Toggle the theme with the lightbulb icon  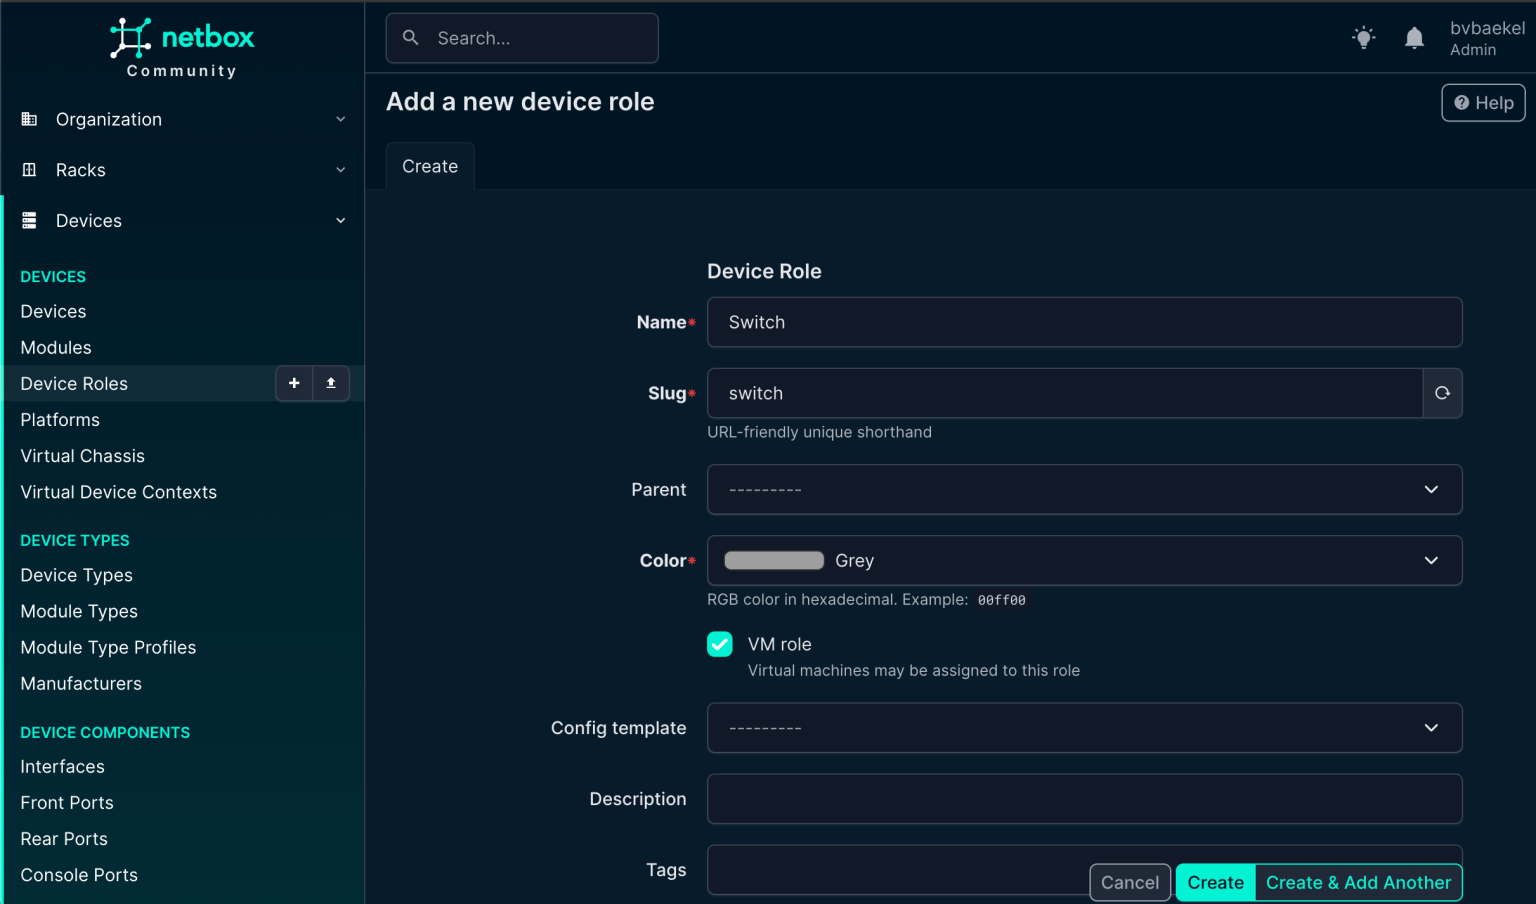click(x=1363, y=37)
